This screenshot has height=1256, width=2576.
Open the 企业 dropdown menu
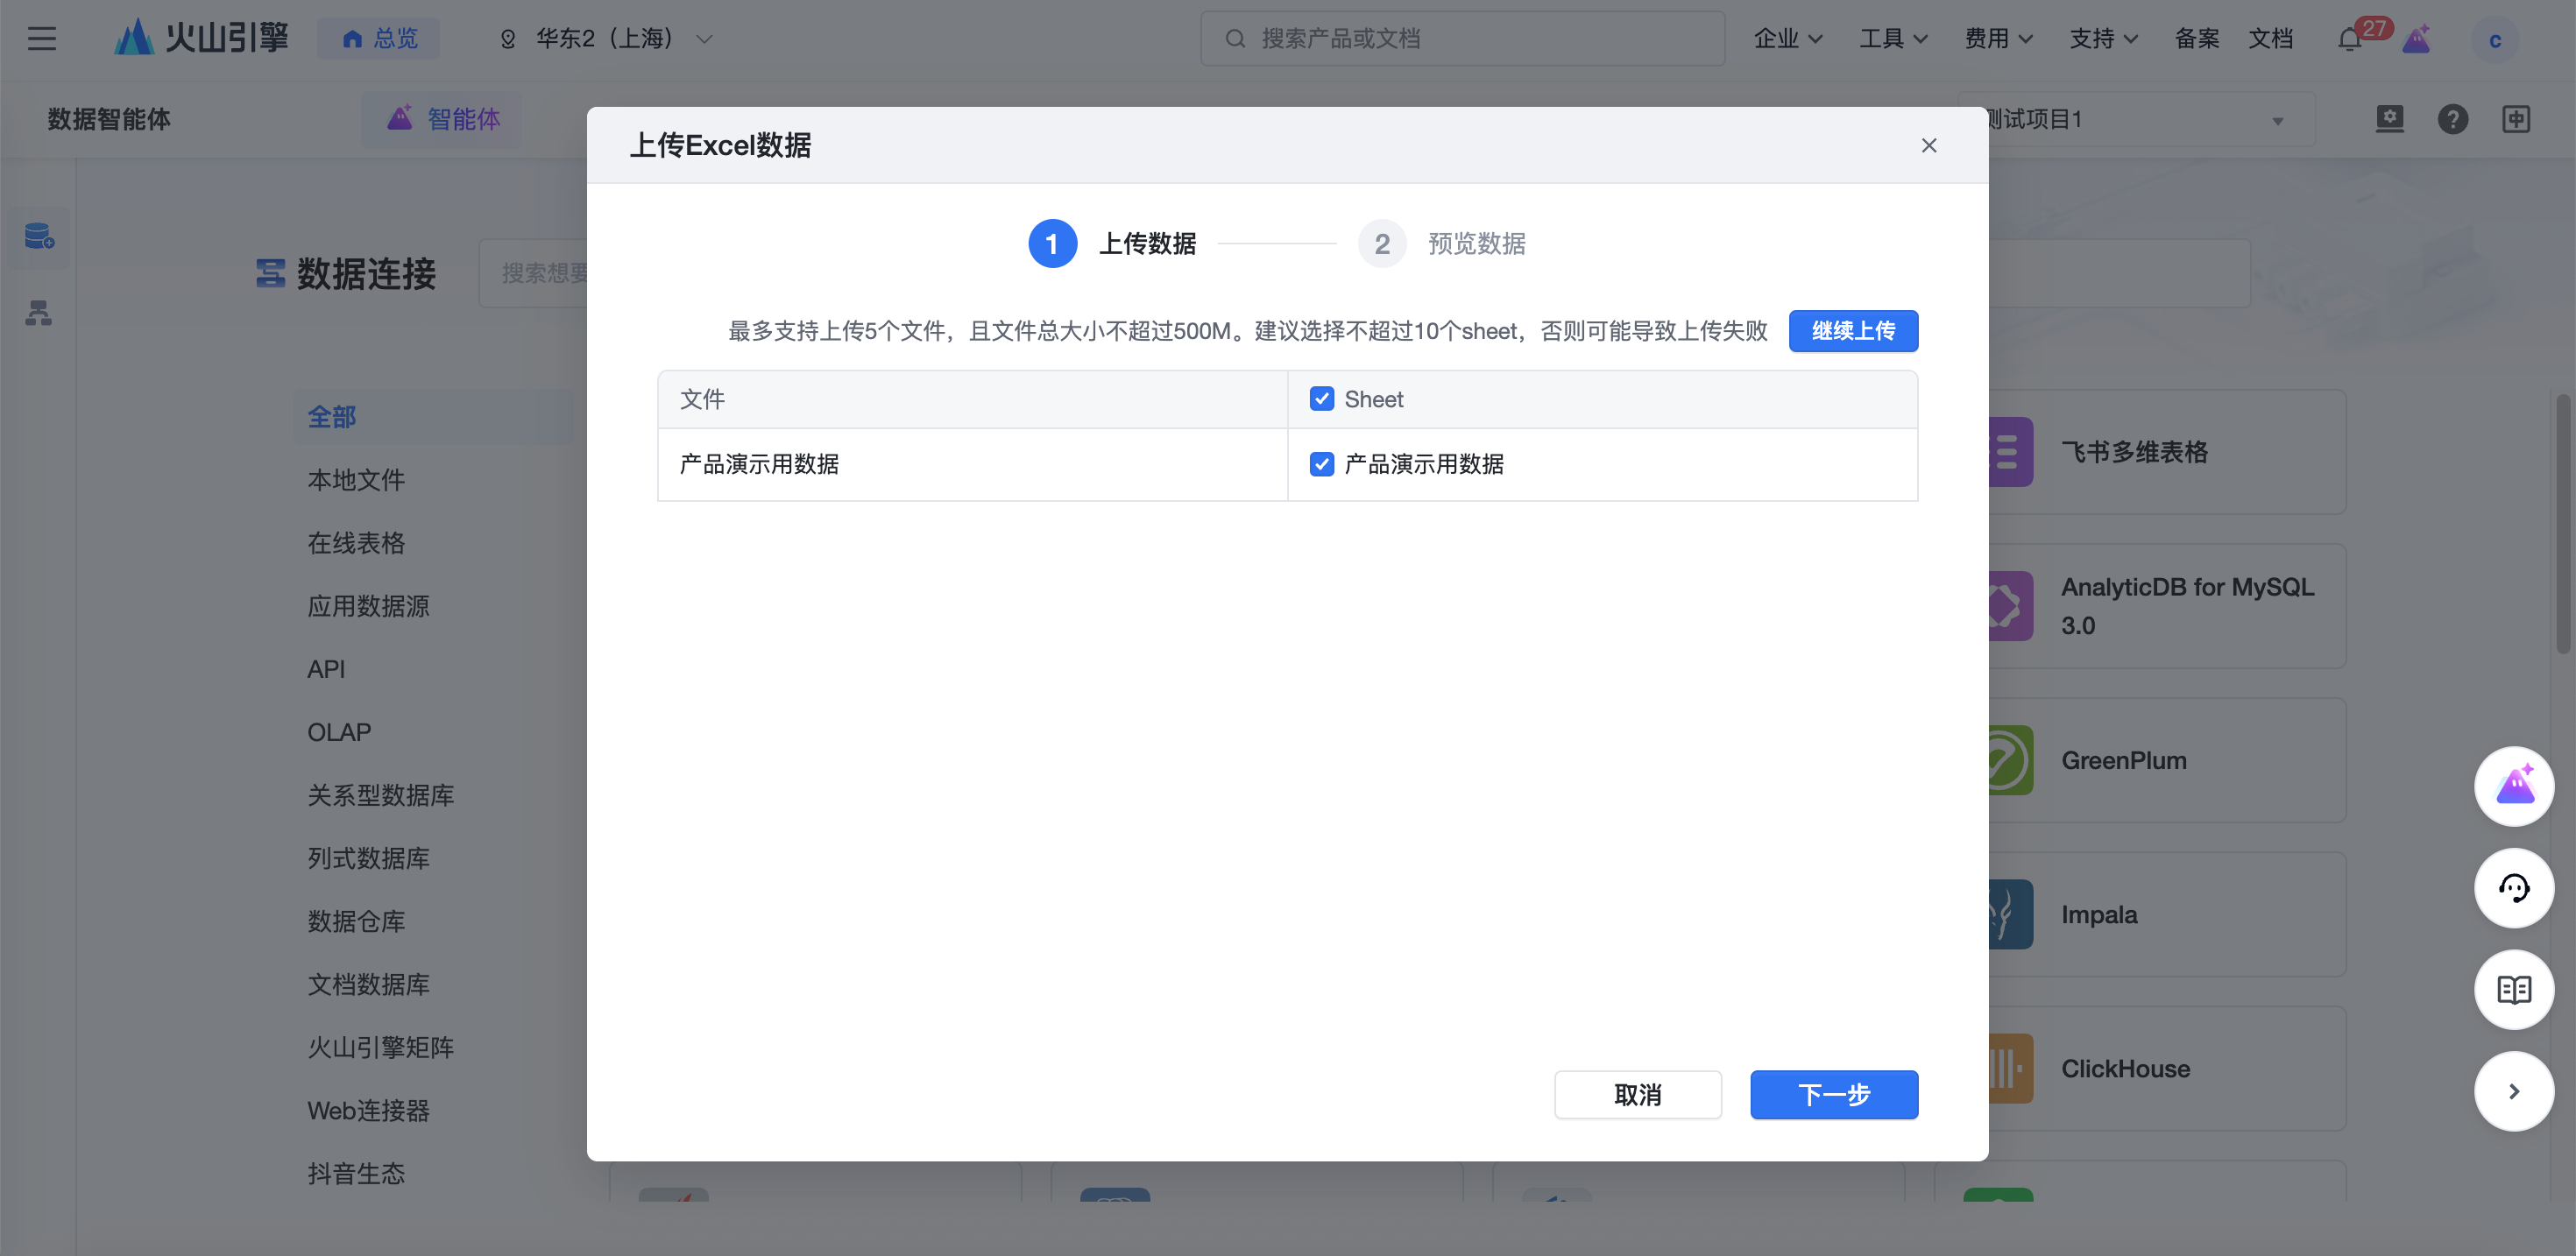(1787, 38)
